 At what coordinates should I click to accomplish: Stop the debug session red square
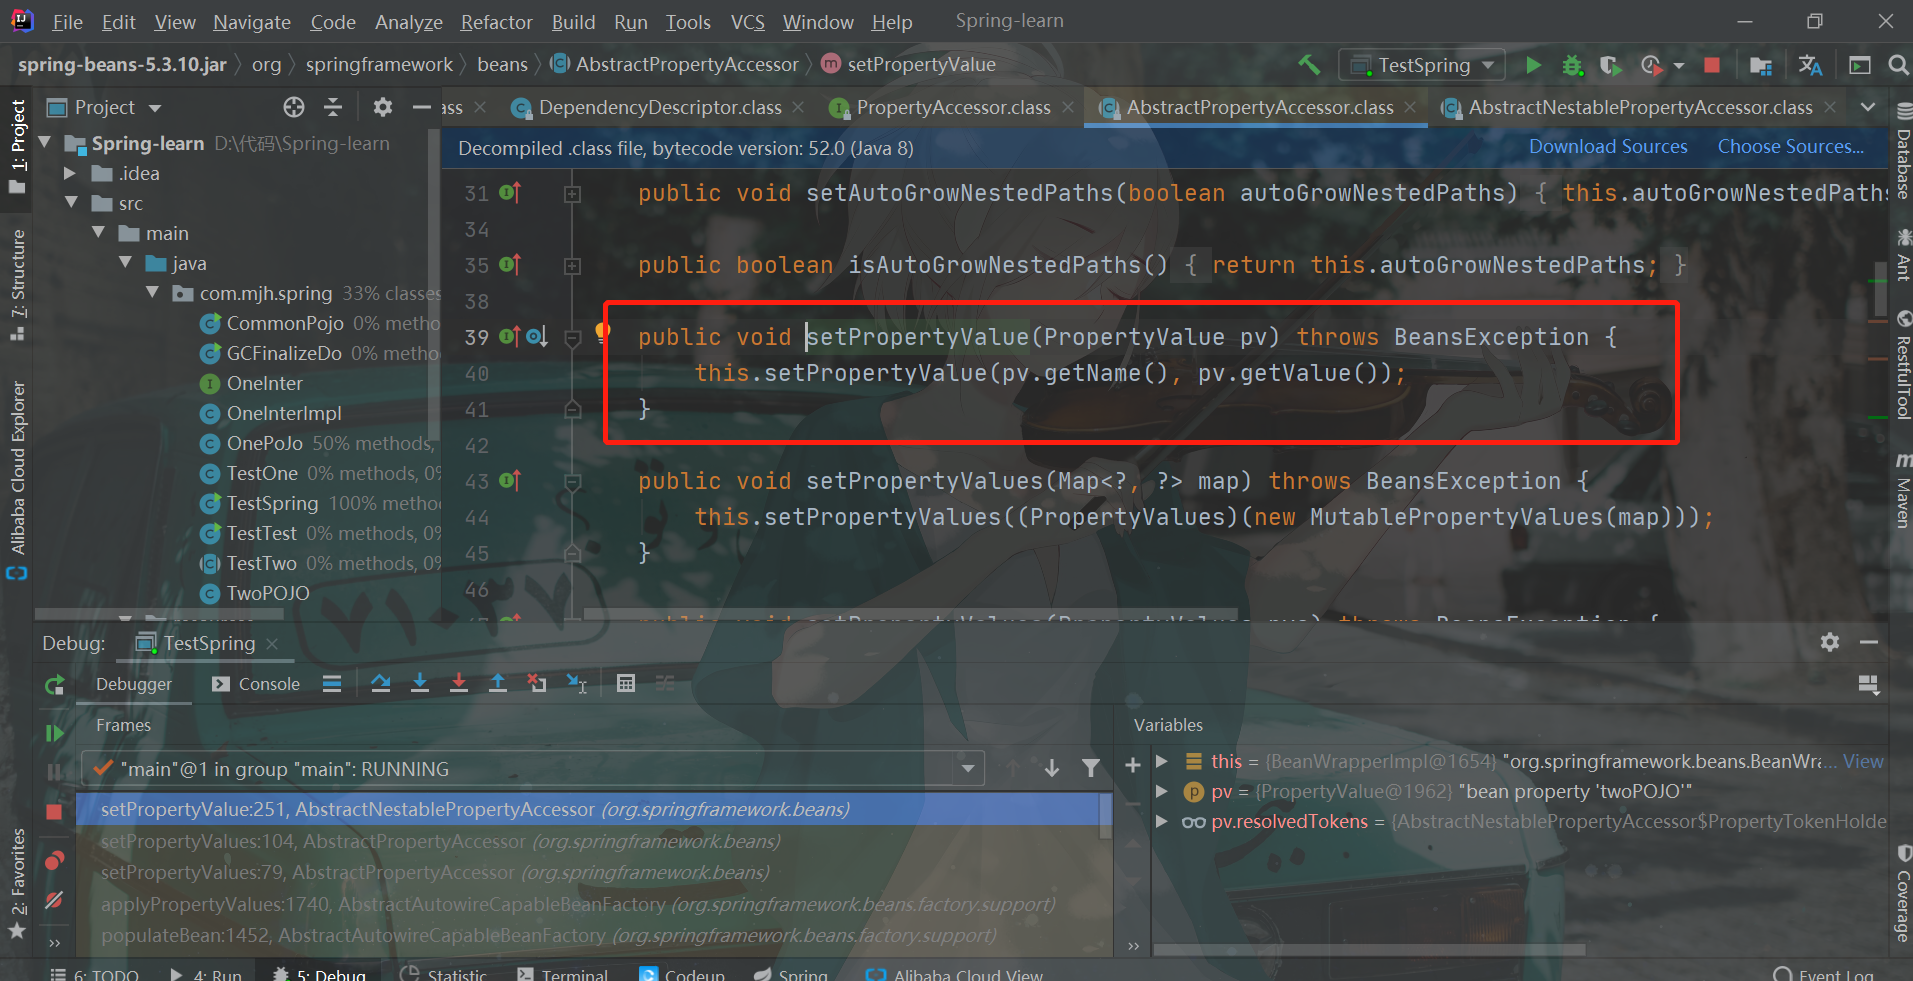55,811
